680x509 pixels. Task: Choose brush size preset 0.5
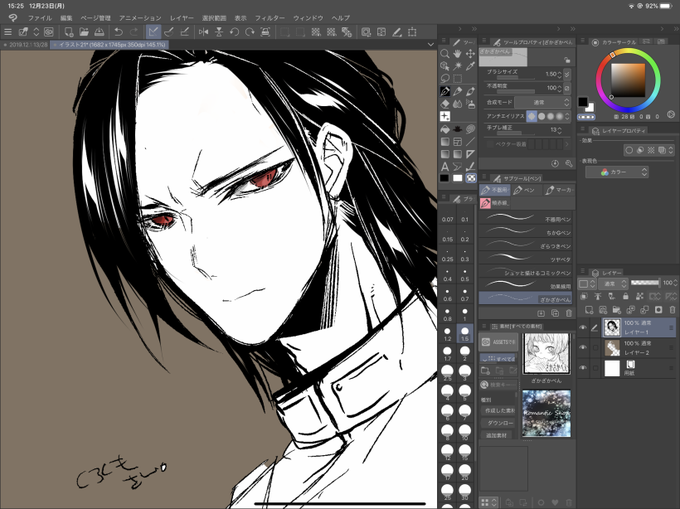coord(465,275)
